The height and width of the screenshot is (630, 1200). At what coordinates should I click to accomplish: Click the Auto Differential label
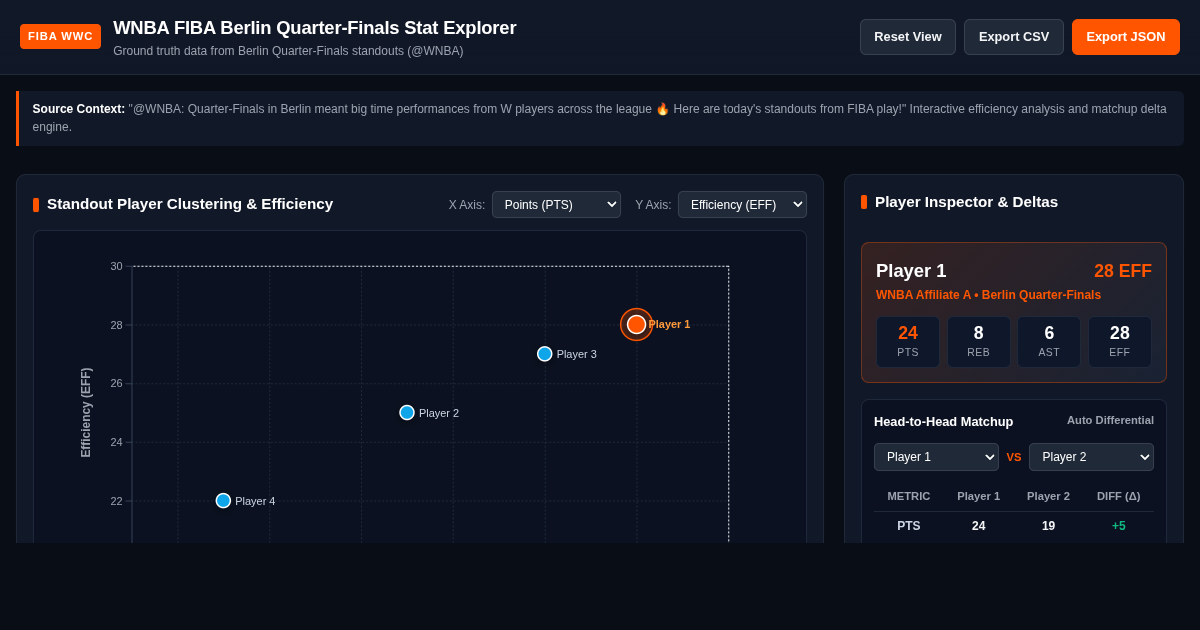(1110, 420)
